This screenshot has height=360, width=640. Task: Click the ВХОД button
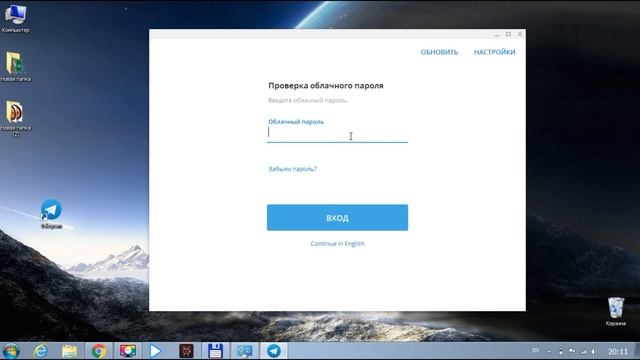pos(337,218)
